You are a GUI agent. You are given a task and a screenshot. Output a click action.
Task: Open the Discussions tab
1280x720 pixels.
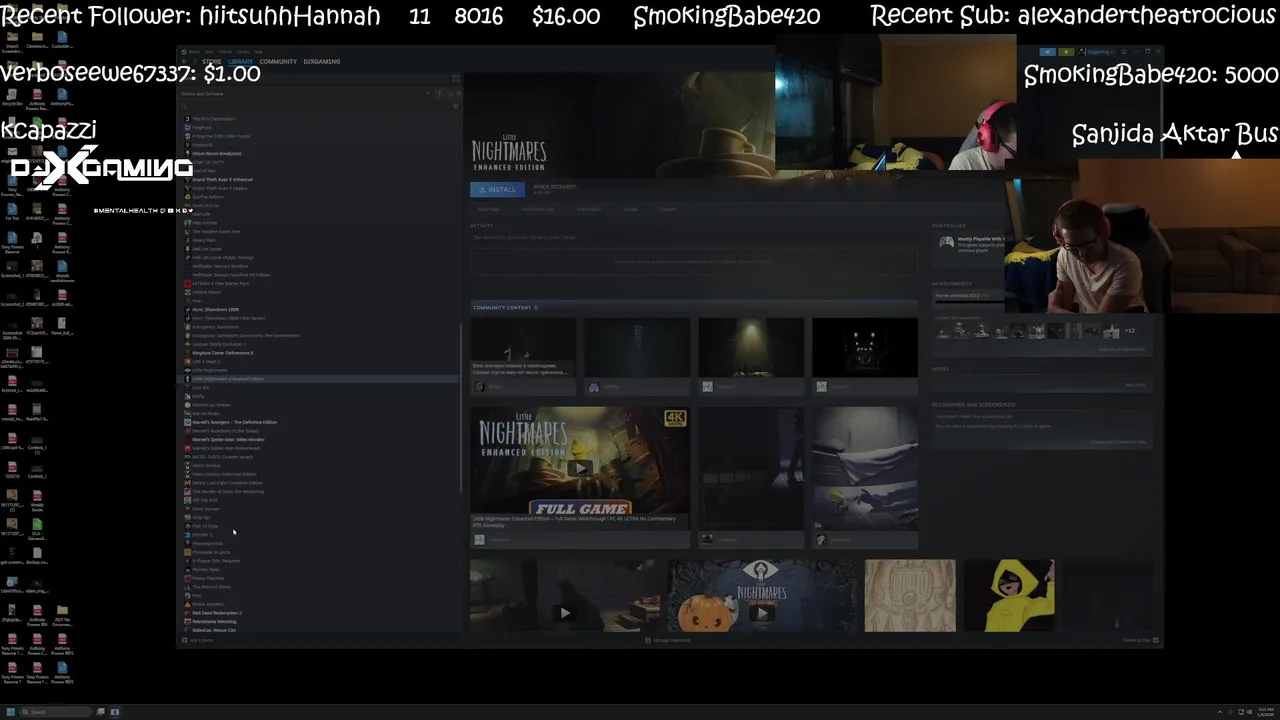click(589, 209)
